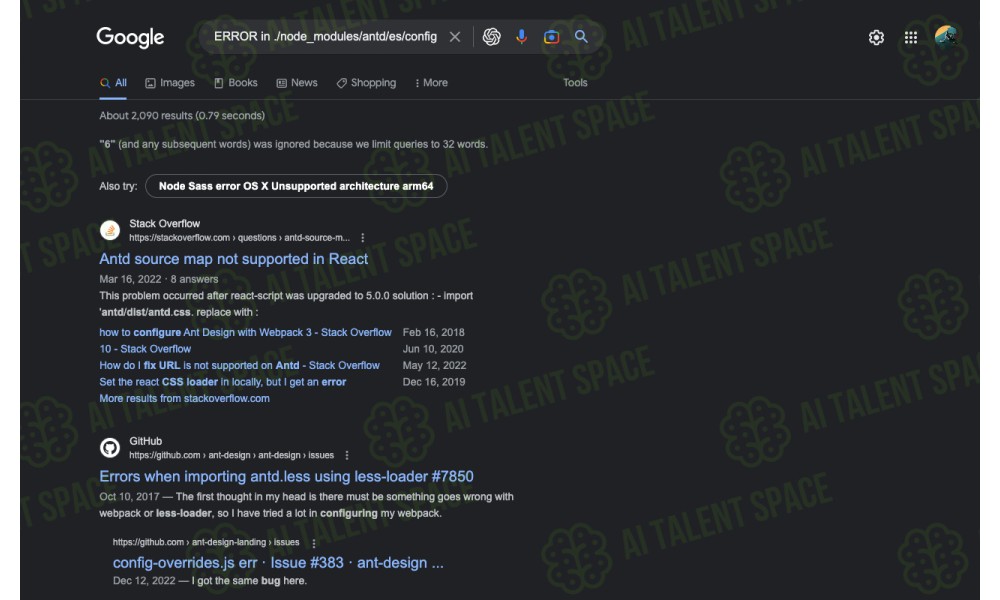1000x600 pixels.
Task: Switch to the Books tab
Action: coord(236,83)
